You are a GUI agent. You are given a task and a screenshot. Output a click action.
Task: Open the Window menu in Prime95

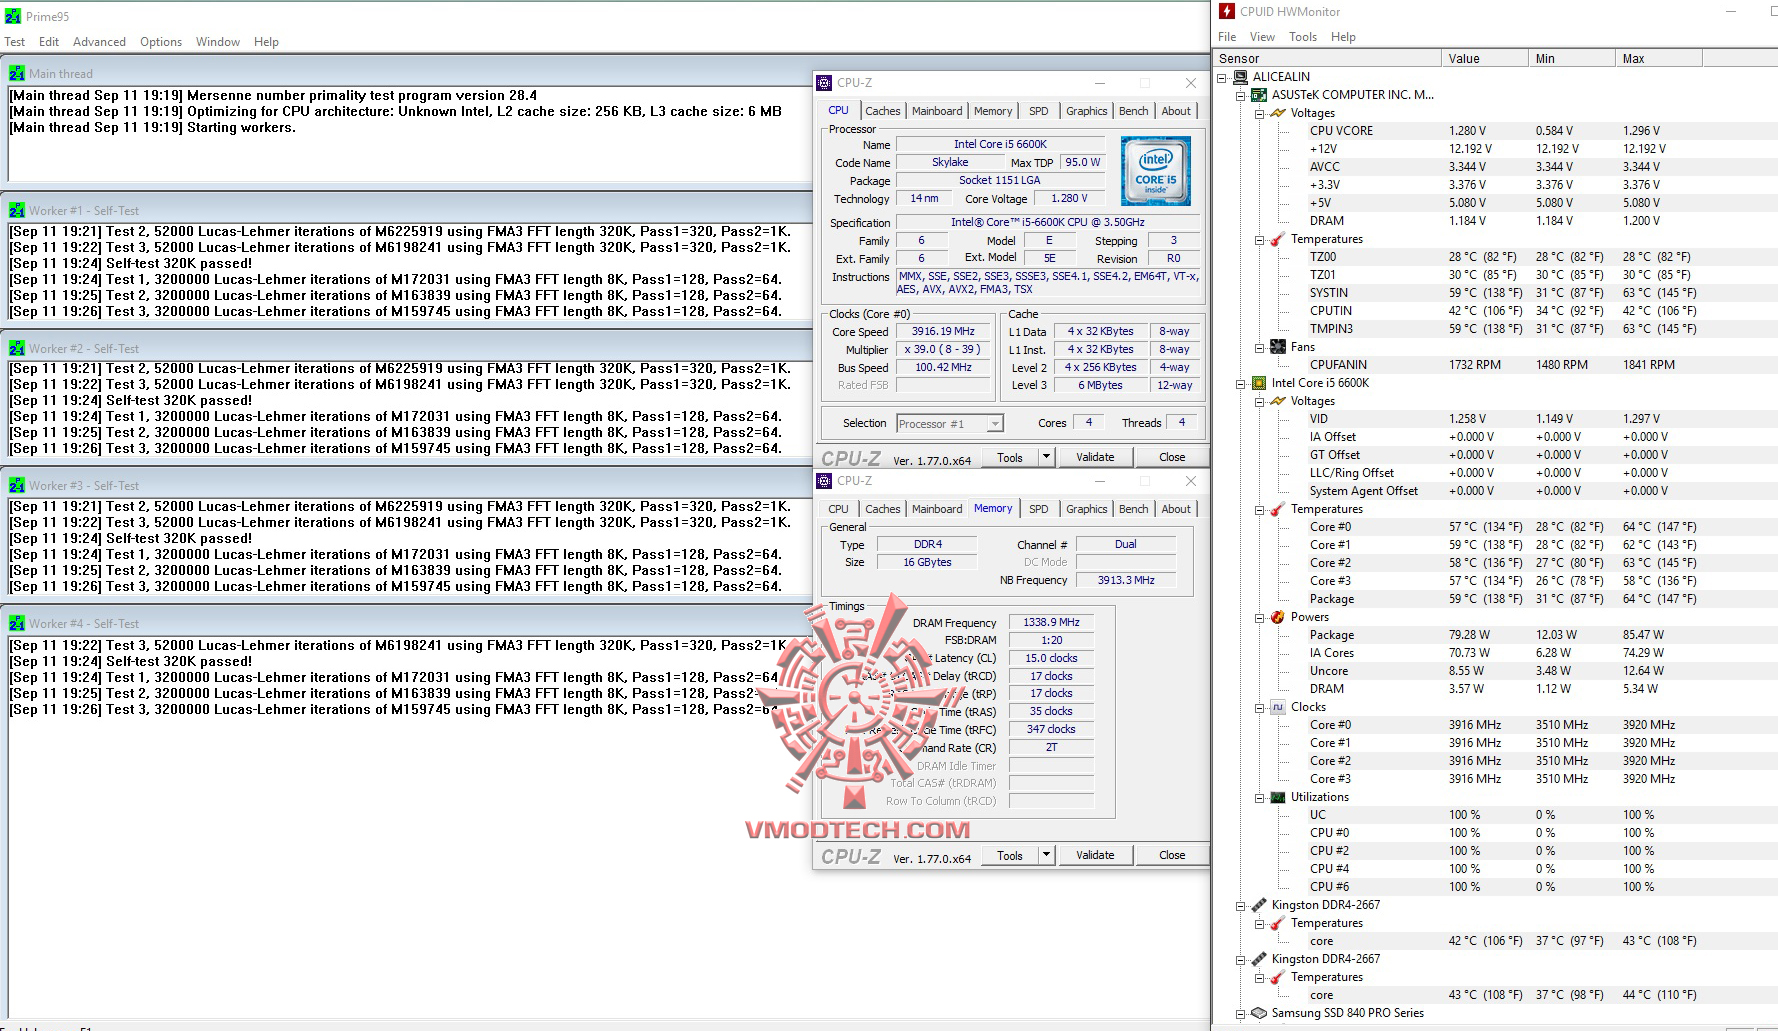[218, 42]
